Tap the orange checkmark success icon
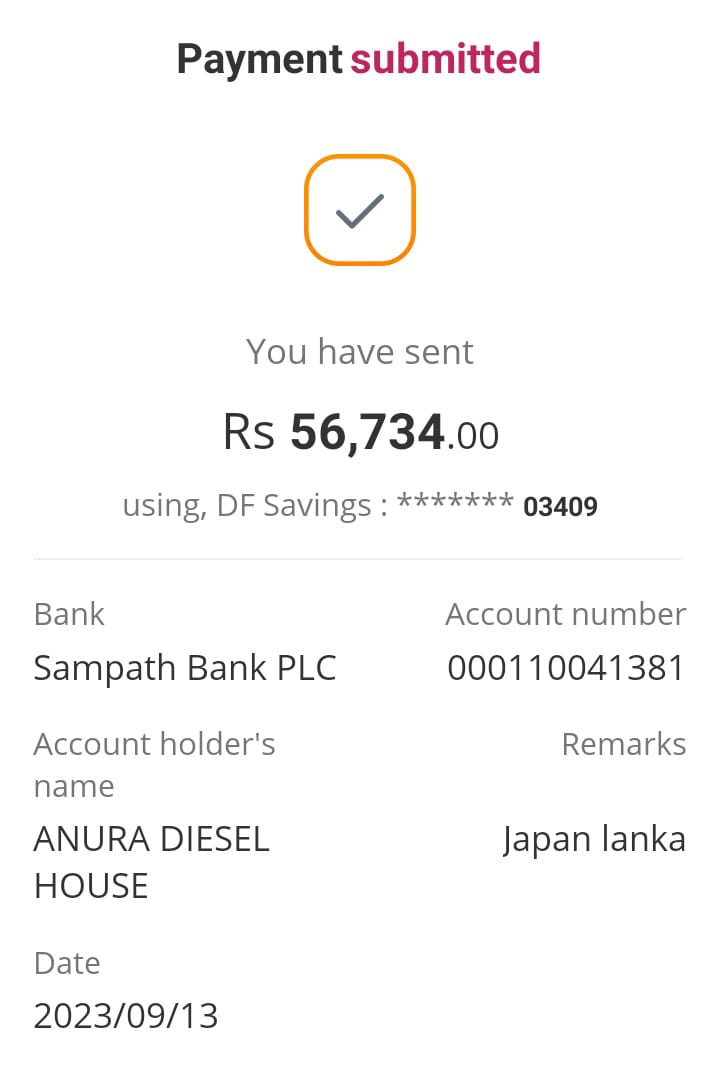The width and height of the screenshot is (720, 1079). click(x=359, y=210)
